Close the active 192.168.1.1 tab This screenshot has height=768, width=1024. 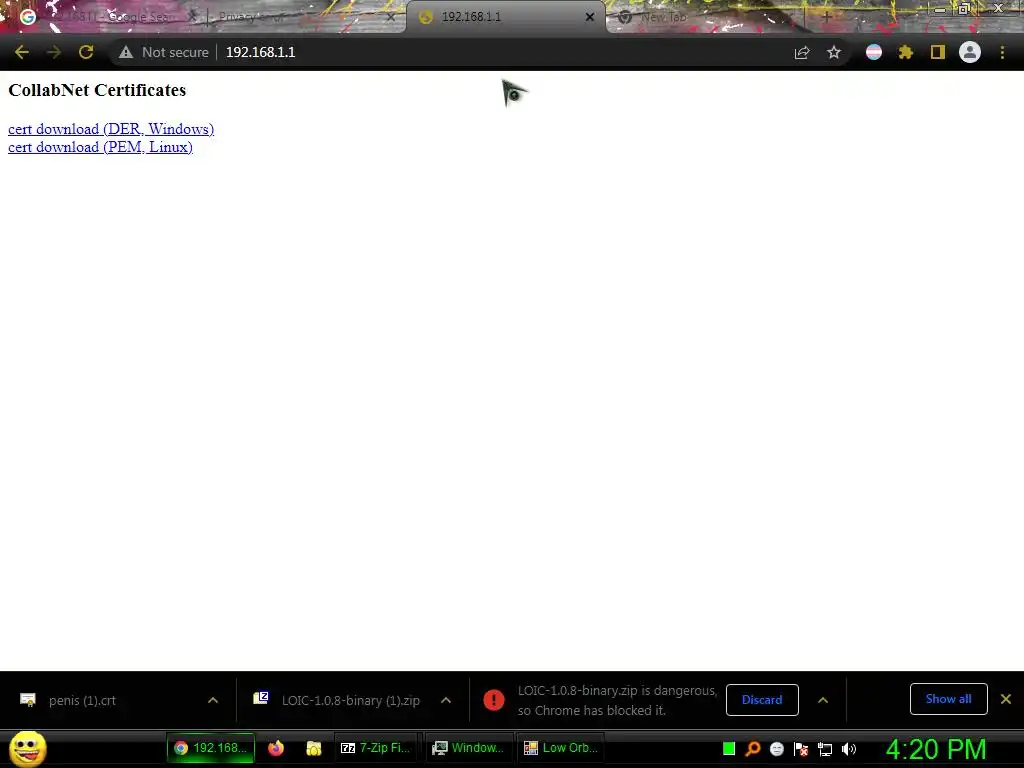590,17
